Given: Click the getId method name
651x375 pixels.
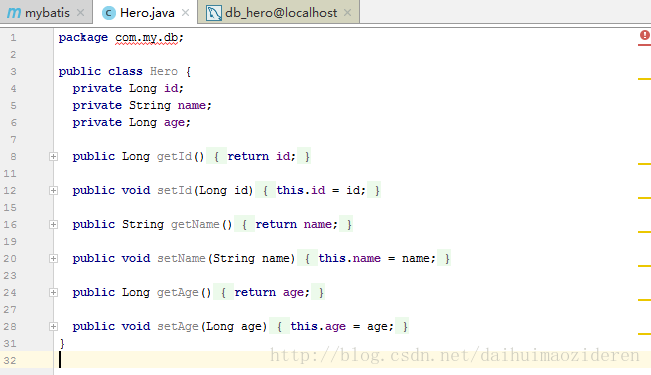Looking at the screenshot, I should click(x=174, y=157).
